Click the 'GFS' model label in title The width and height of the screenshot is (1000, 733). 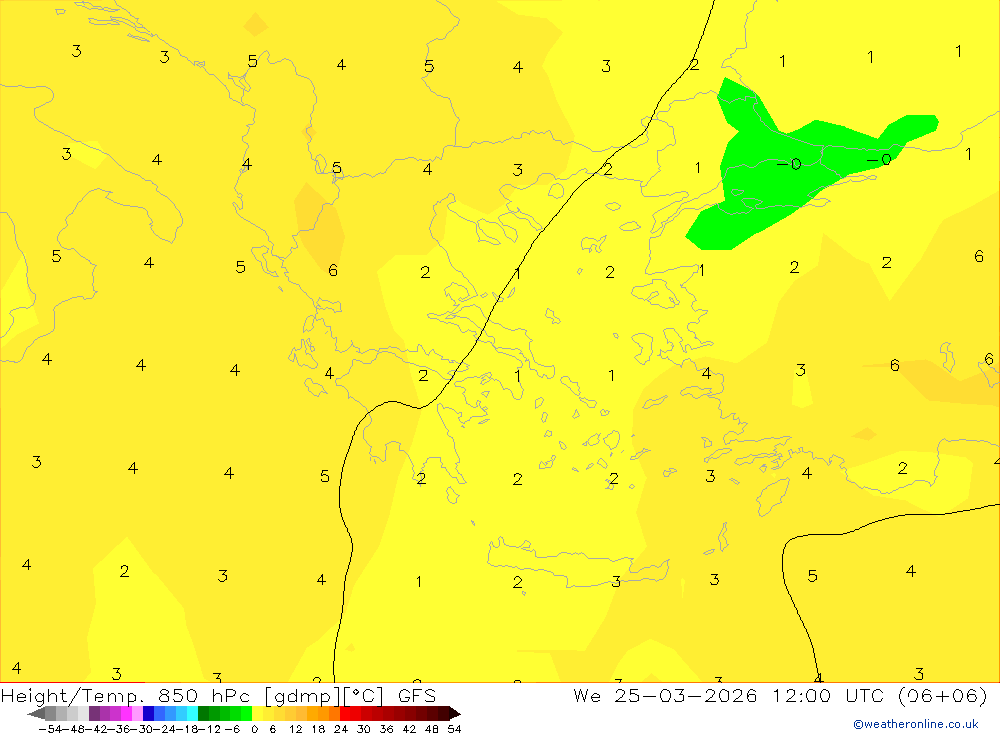pyautogui.click(x=416, y=695)
